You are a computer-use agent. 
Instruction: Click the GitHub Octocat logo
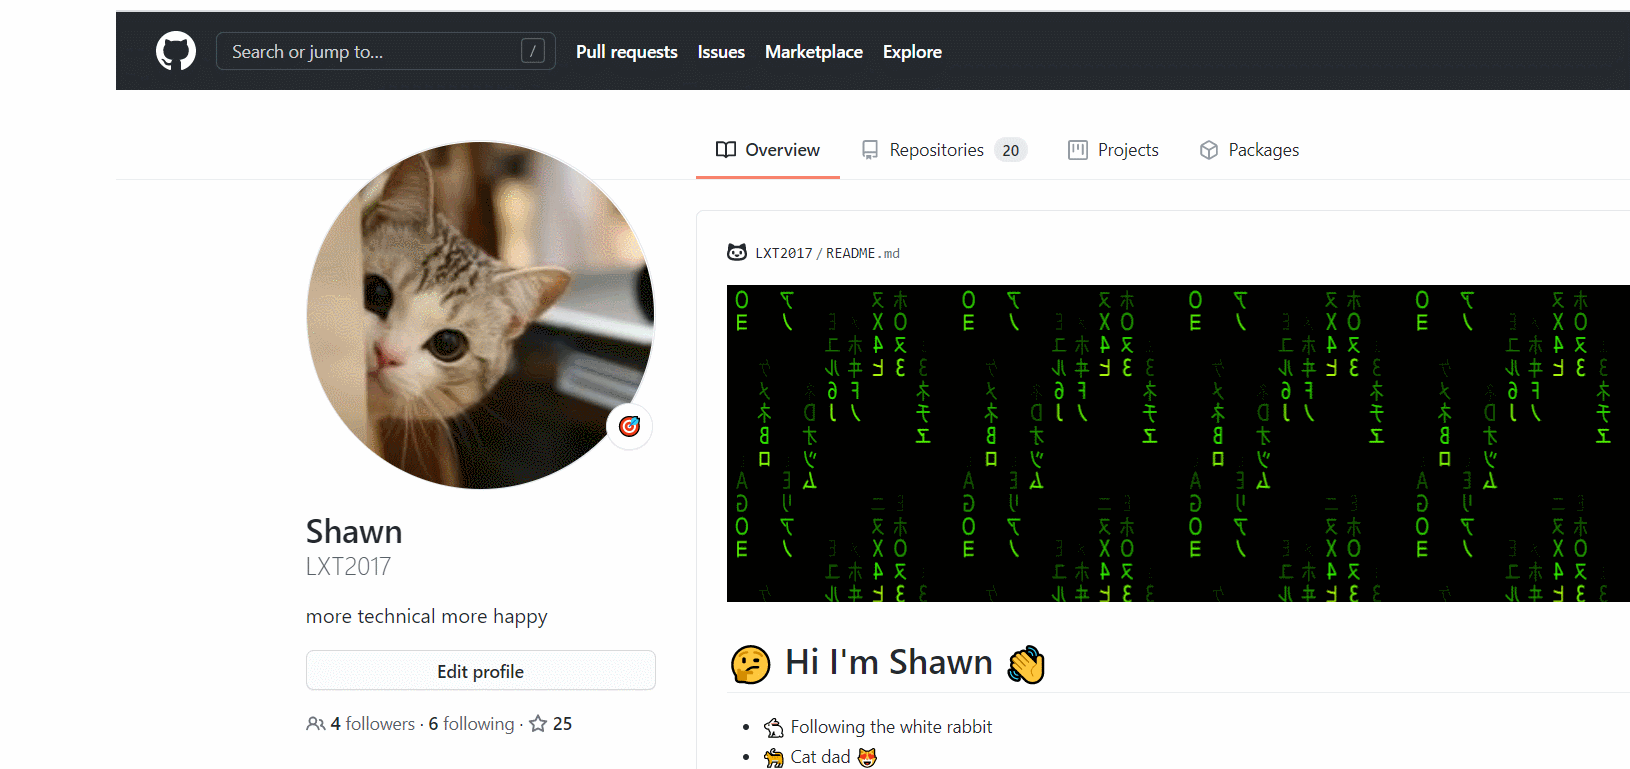coord(176,51)
